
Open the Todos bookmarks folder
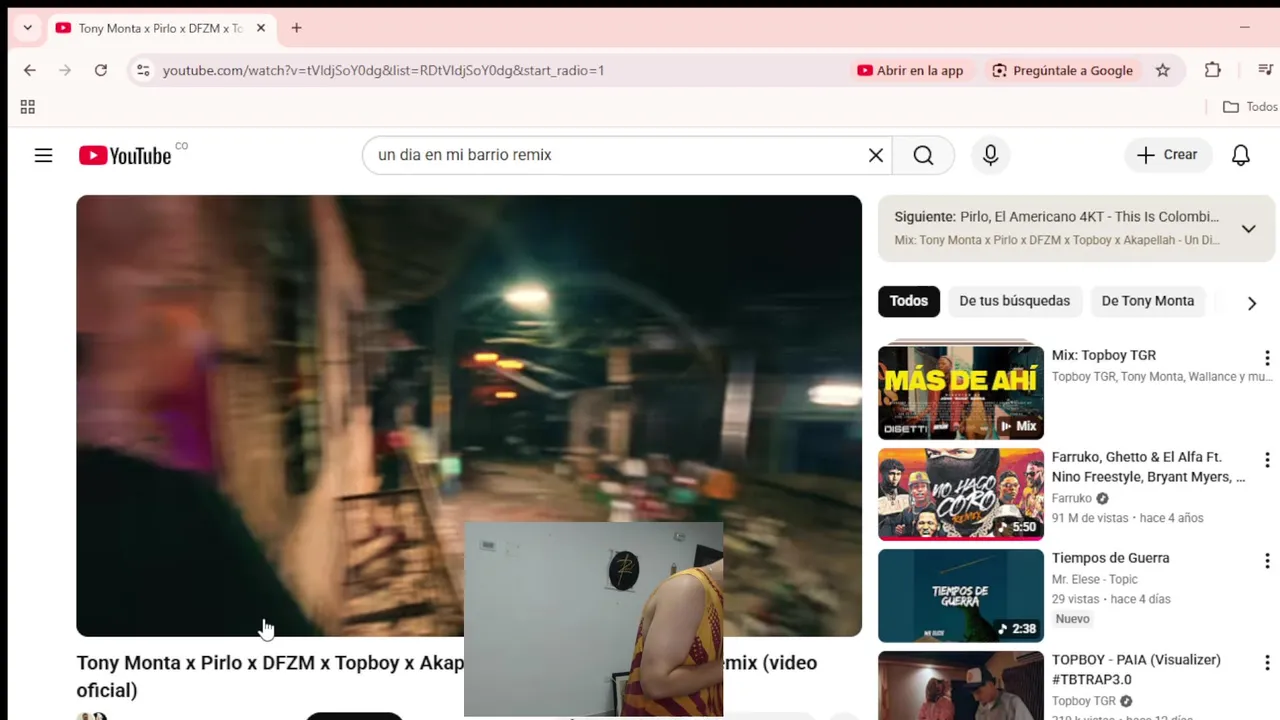[x=1250, y=107]
